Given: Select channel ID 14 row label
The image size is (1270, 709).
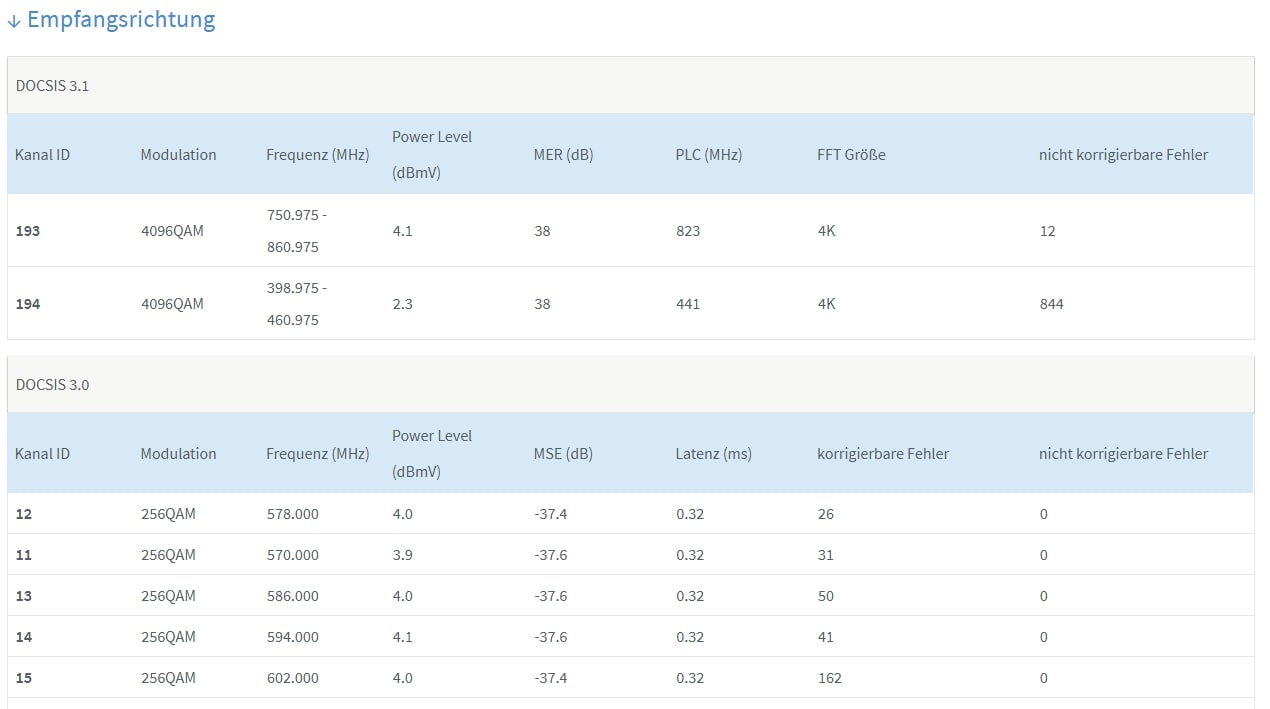Looking at the screenshot, I should click(x=24, y=637).
